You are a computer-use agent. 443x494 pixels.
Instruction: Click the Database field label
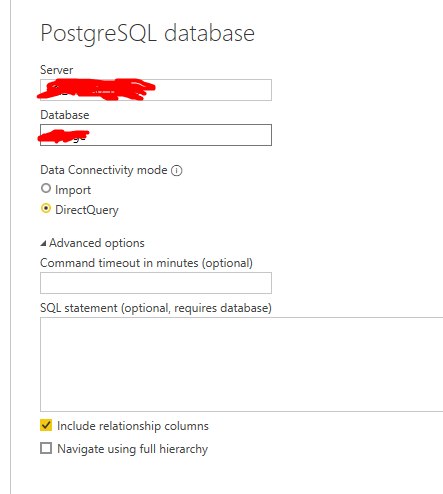[x=65, y=115]
